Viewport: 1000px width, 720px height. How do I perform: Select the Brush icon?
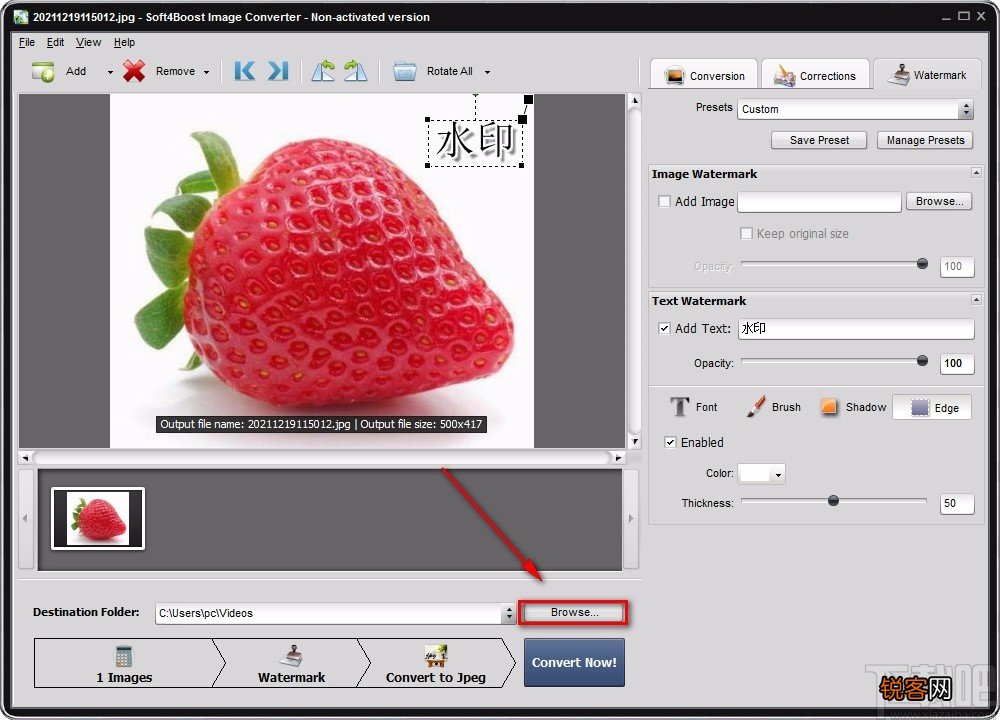[756, 407]
